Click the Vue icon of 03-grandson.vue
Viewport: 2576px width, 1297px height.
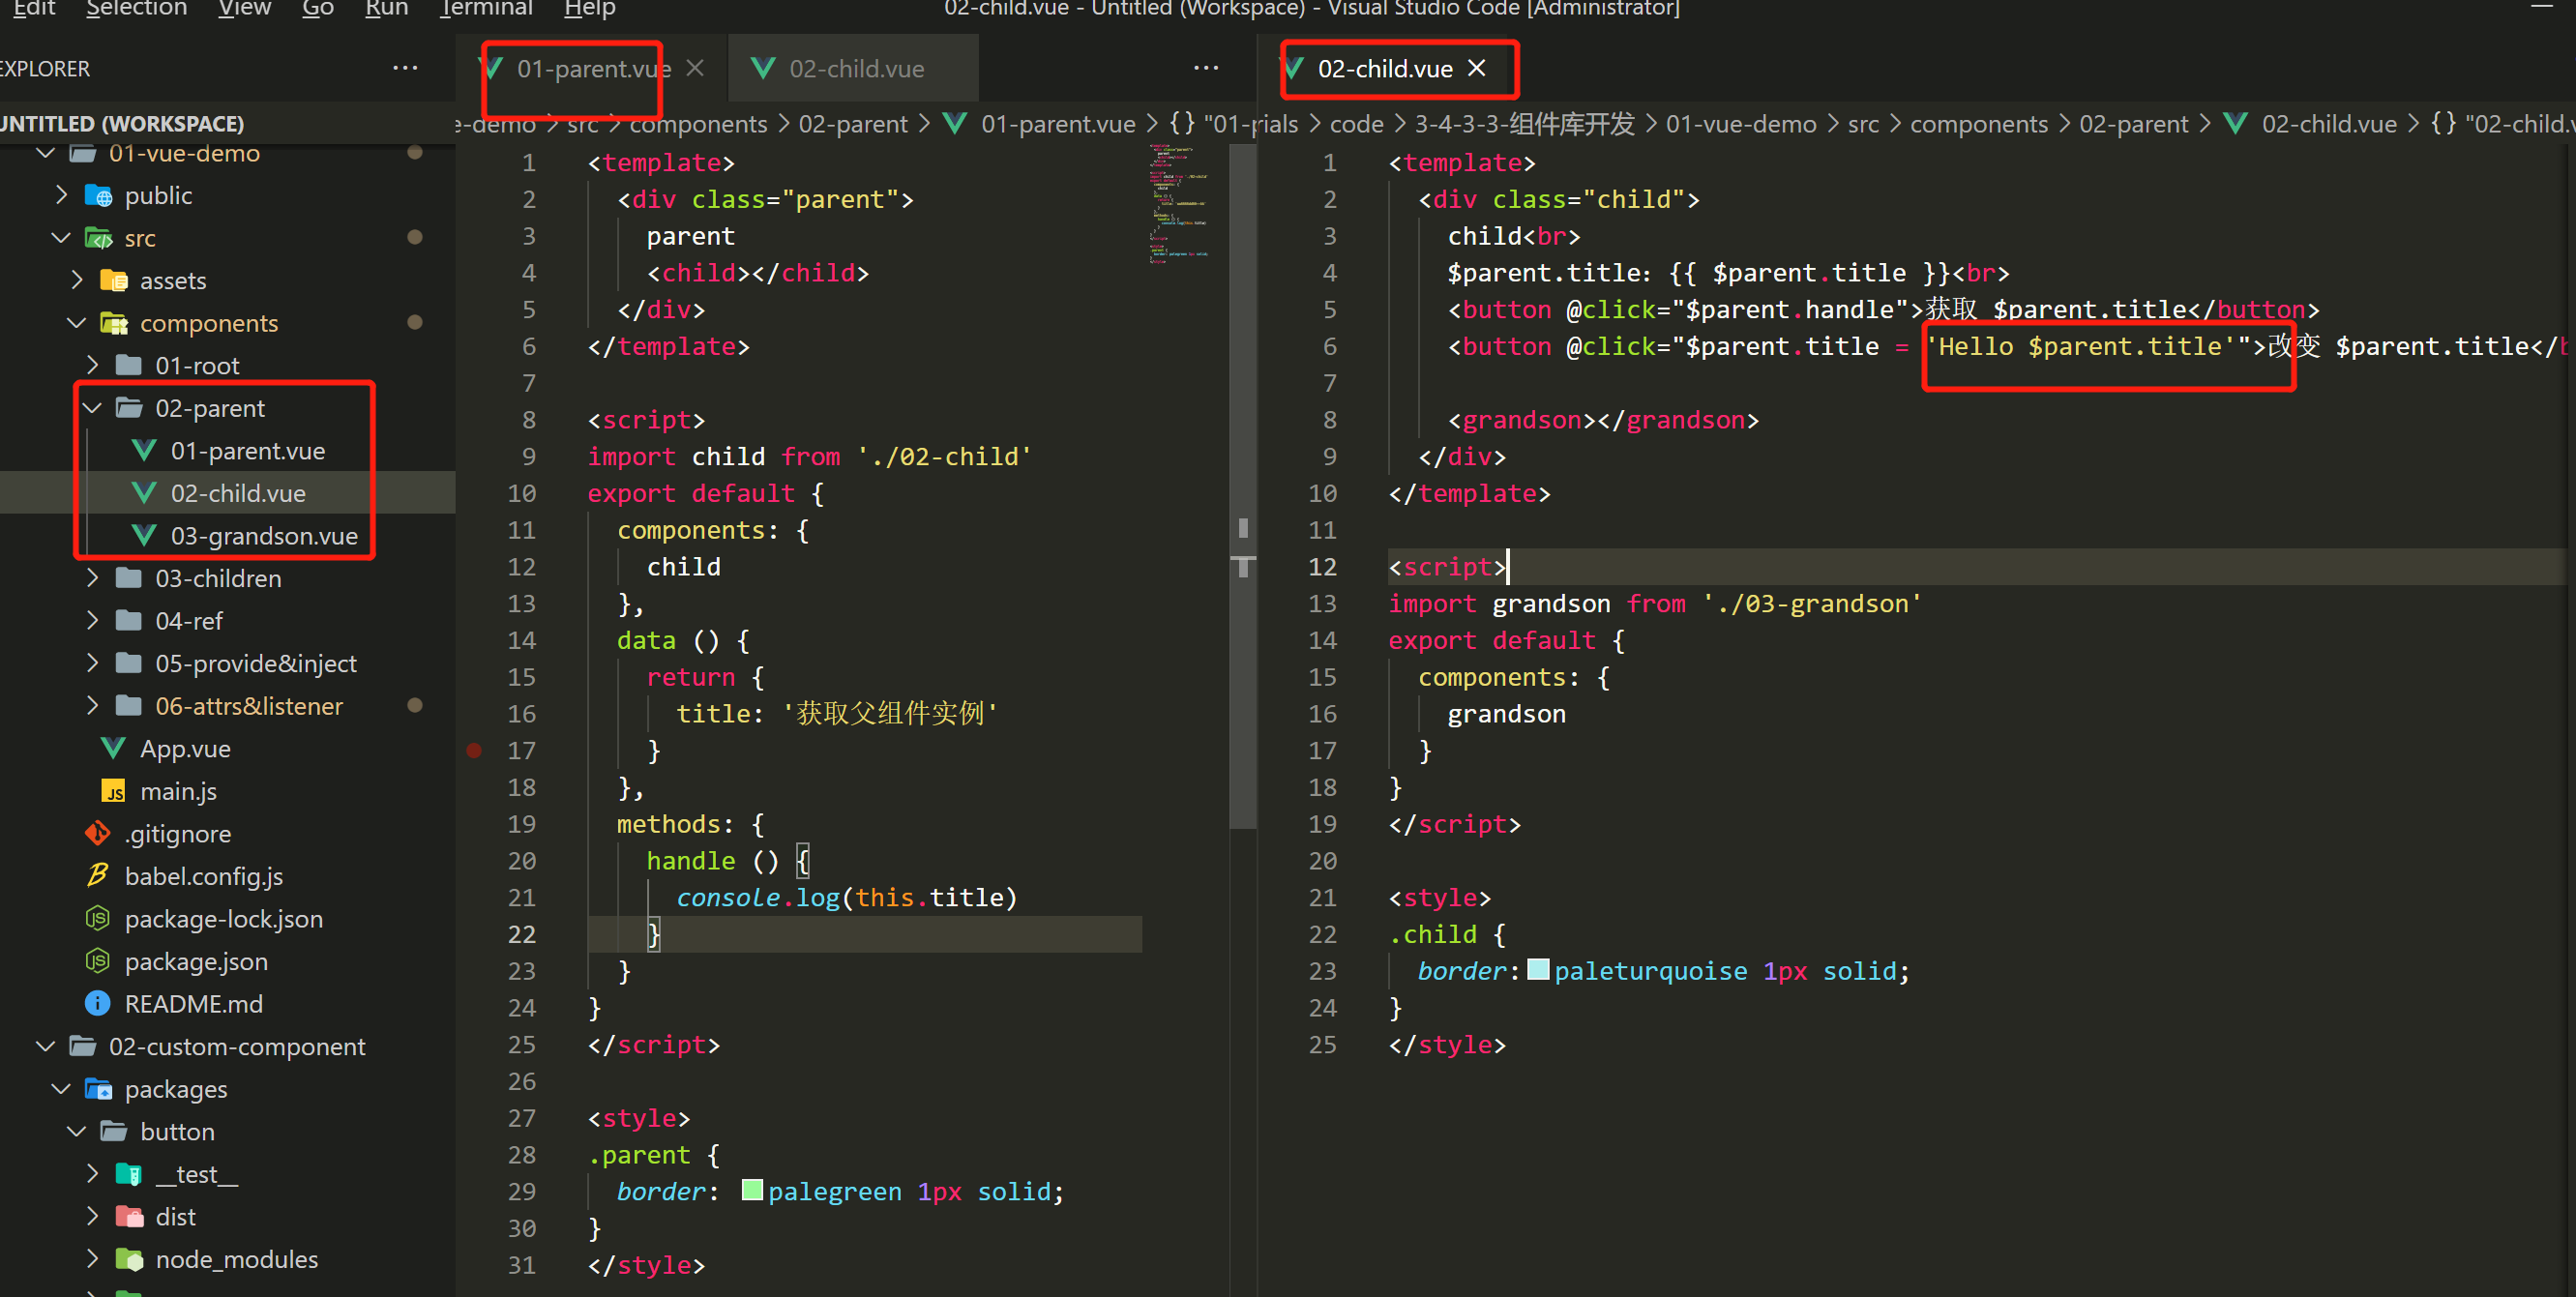(x=144, y=536)
